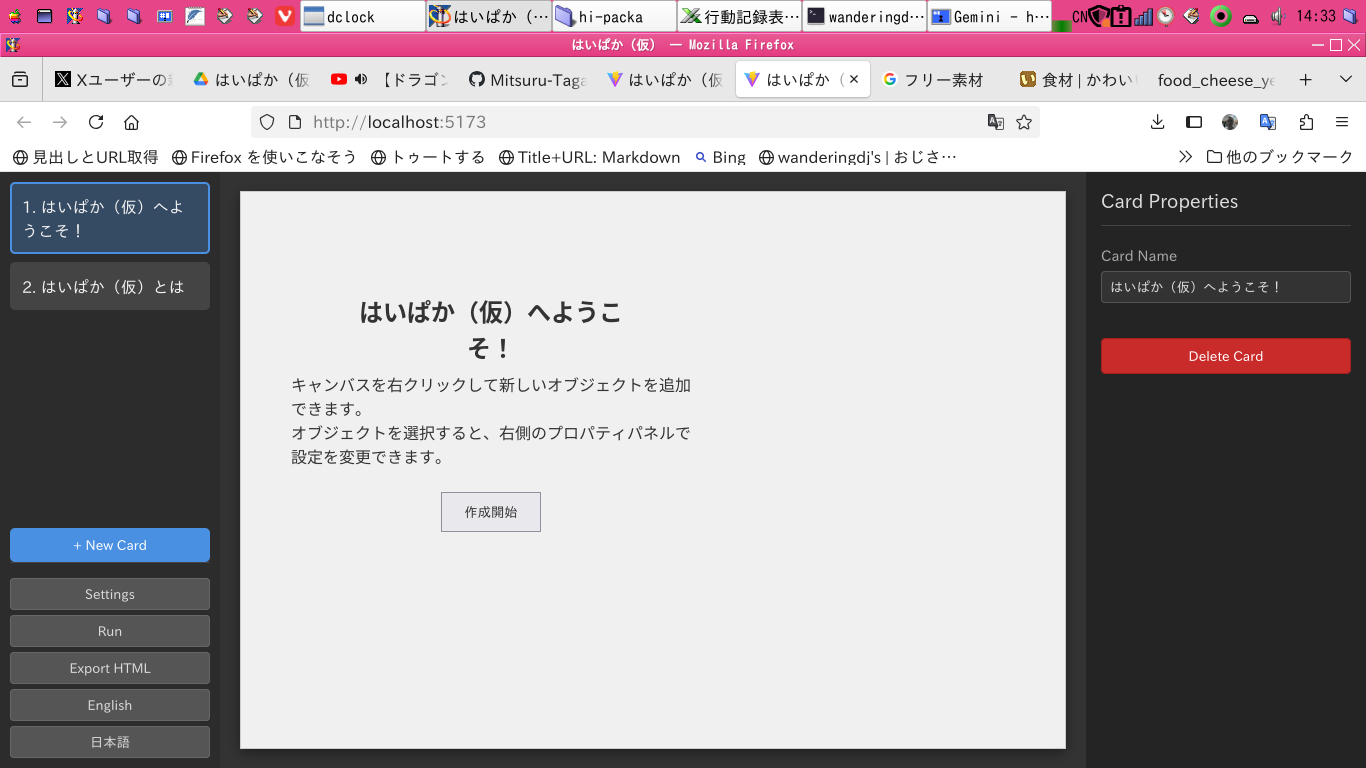The image size is (1366, 768).
Task: Open the page translation icon in the address bar
Action: pos(996,122)
